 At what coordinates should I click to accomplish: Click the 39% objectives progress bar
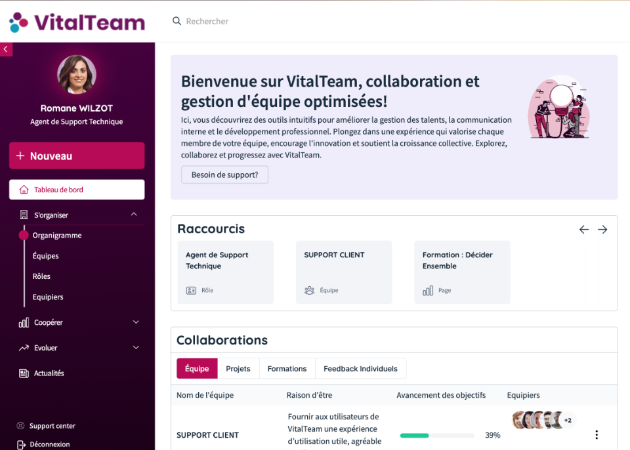(x=437, y=435)
